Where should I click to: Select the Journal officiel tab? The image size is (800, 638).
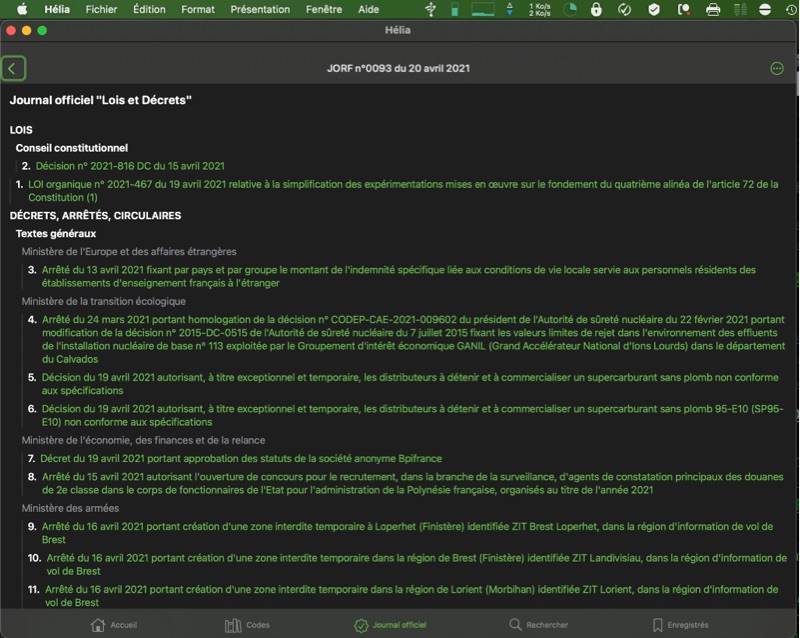pos(390,625)
